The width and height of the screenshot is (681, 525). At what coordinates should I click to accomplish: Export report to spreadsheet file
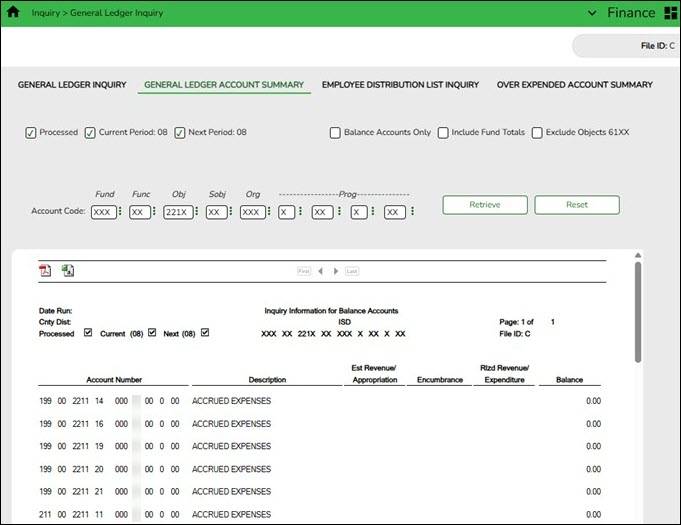click(x=68, y=271)
